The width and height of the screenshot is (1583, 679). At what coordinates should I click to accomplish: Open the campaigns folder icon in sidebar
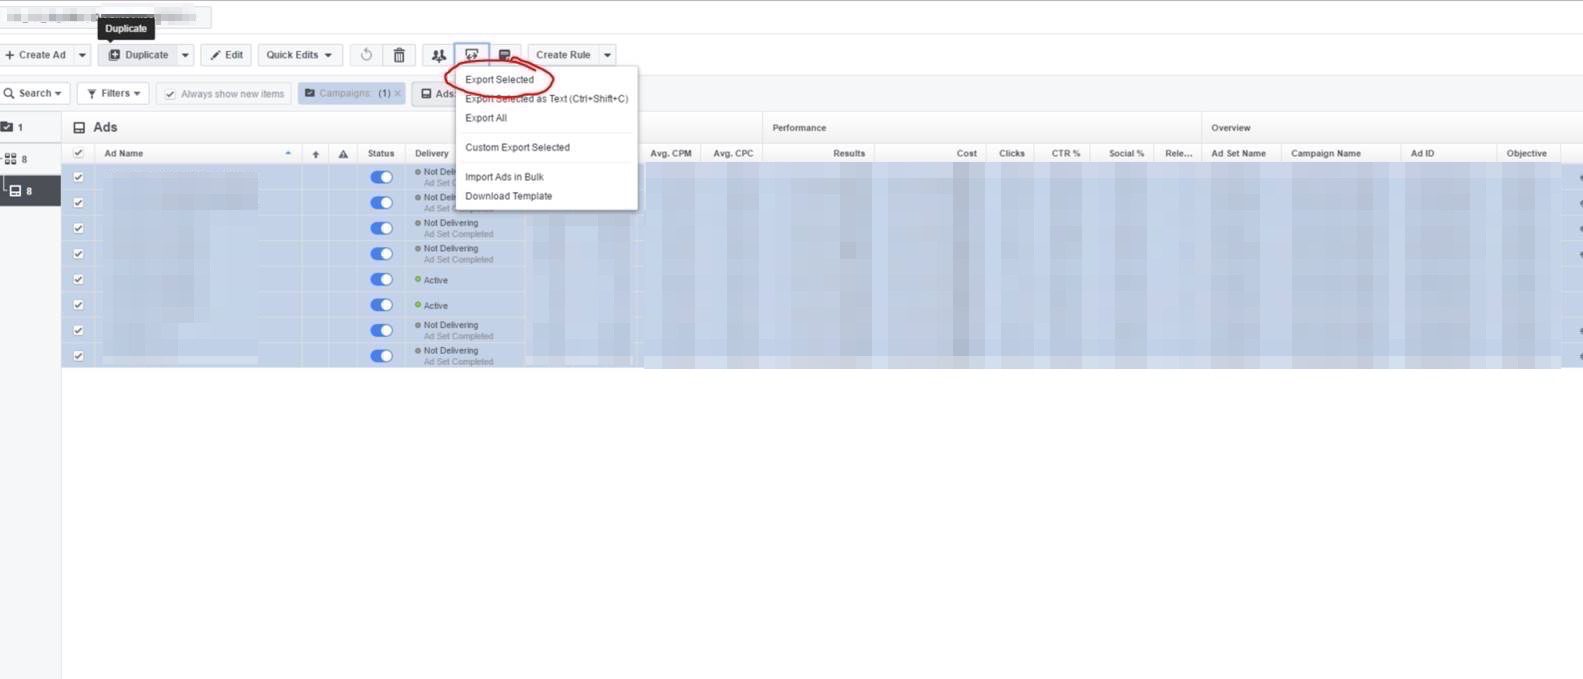8,127
